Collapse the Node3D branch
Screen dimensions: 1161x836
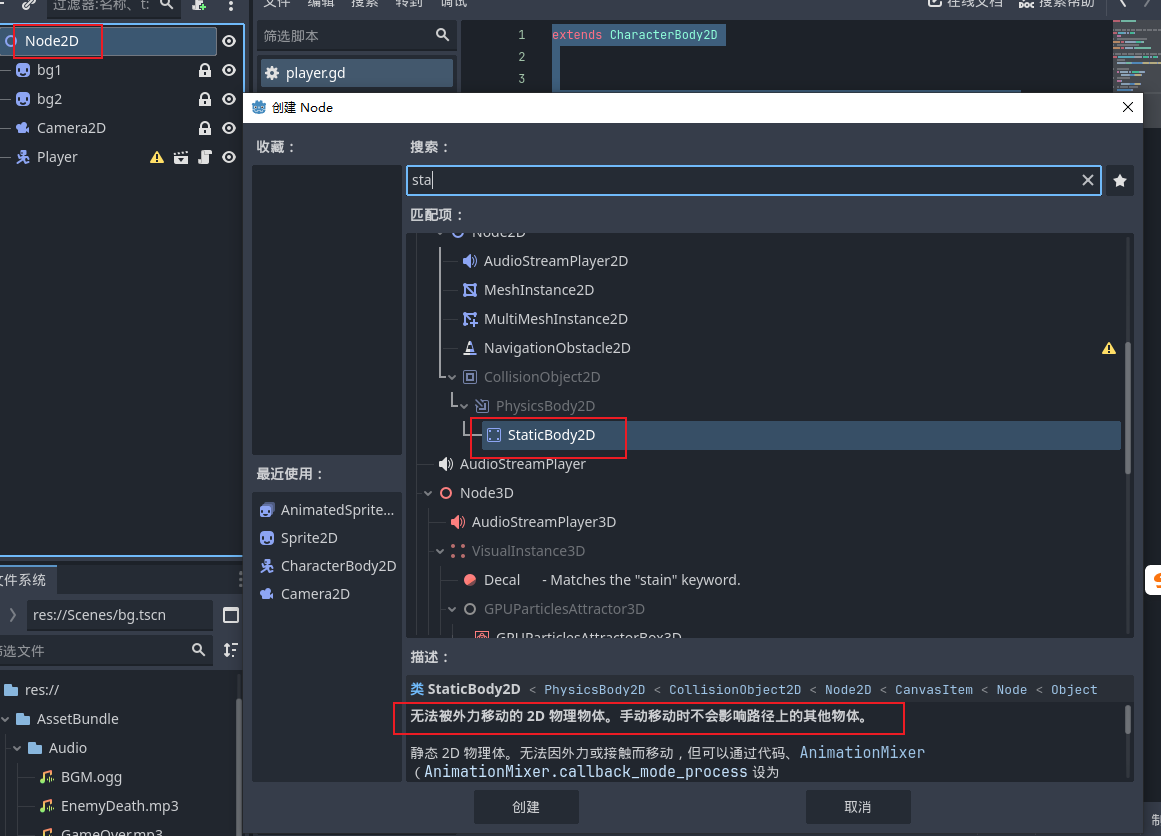click(428, 493)
